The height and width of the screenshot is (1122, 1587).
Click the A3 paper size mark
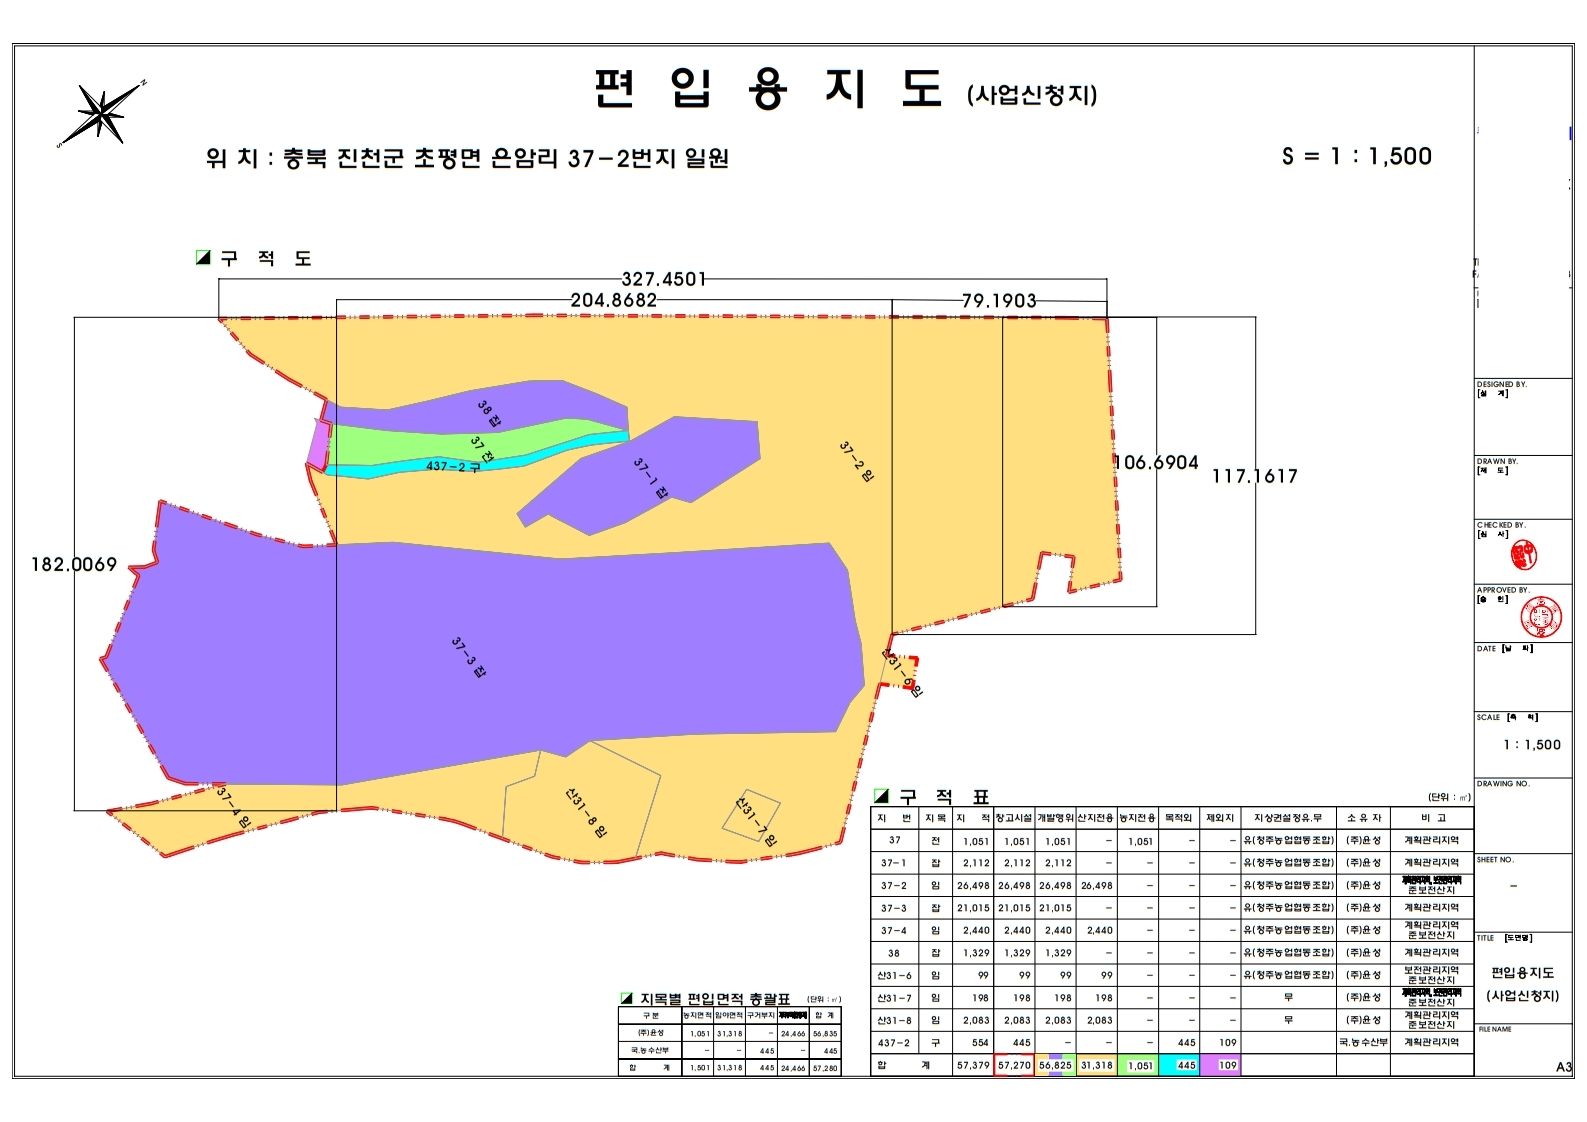(x=1564, y=1067)
